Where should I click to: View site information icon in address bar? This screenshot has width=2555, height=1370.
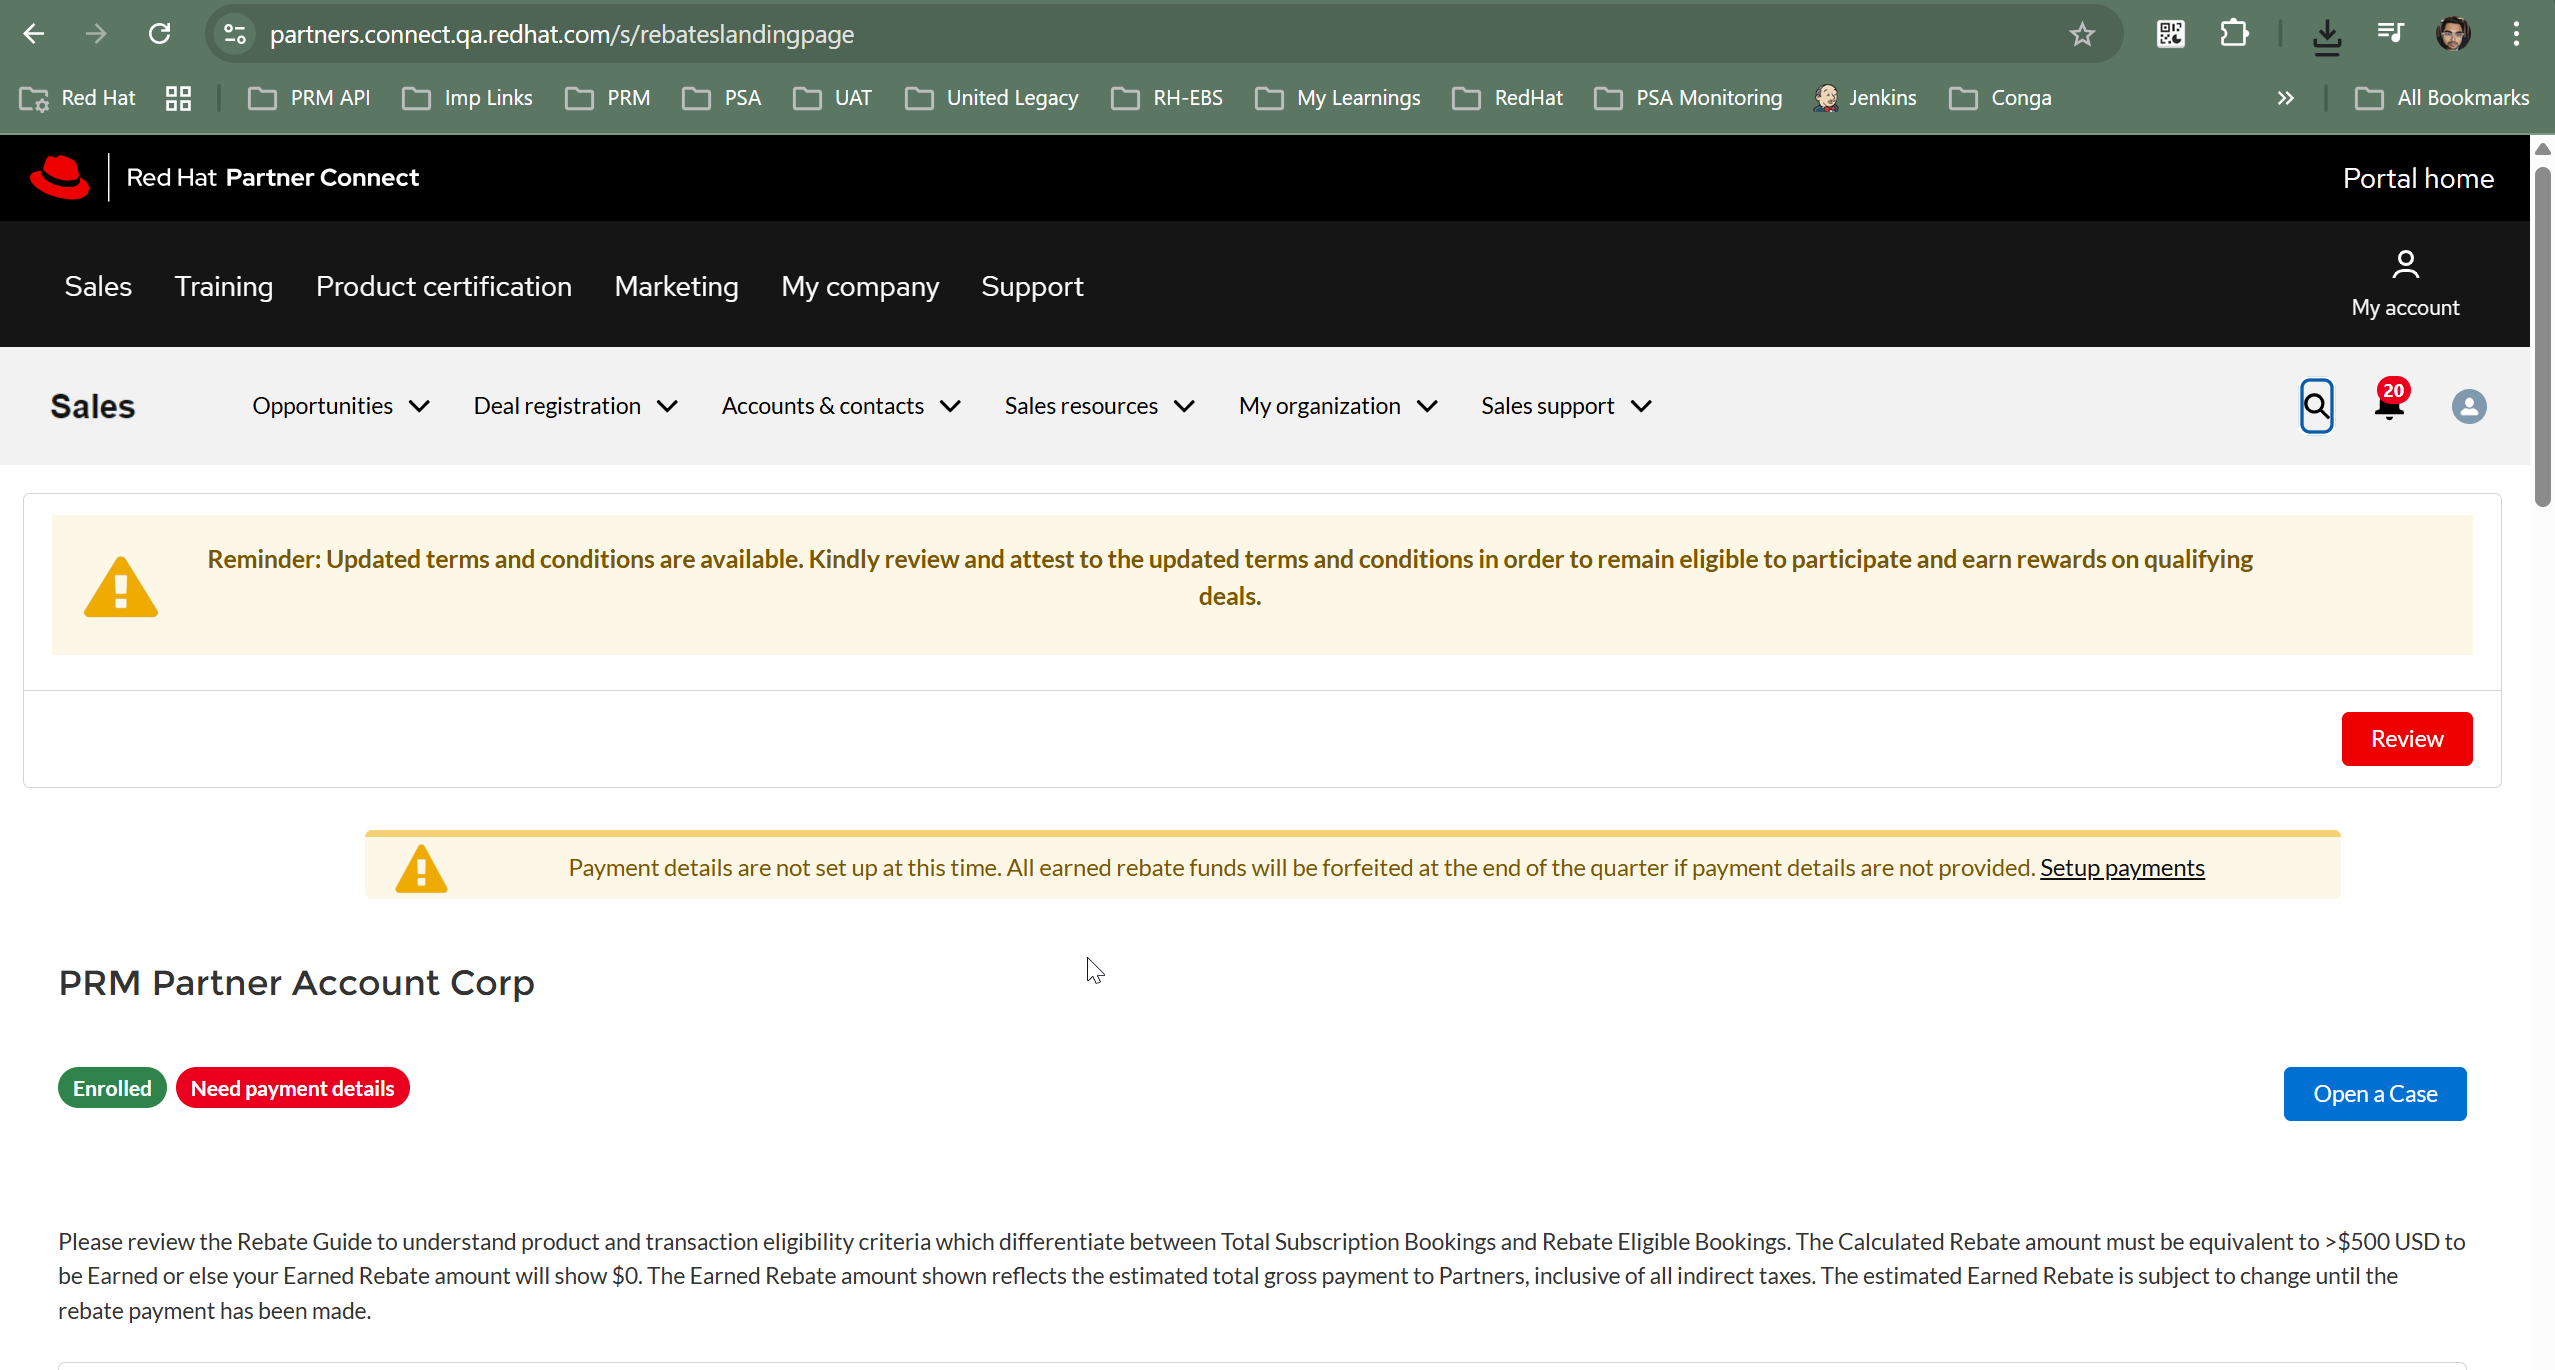pos(235,34)
